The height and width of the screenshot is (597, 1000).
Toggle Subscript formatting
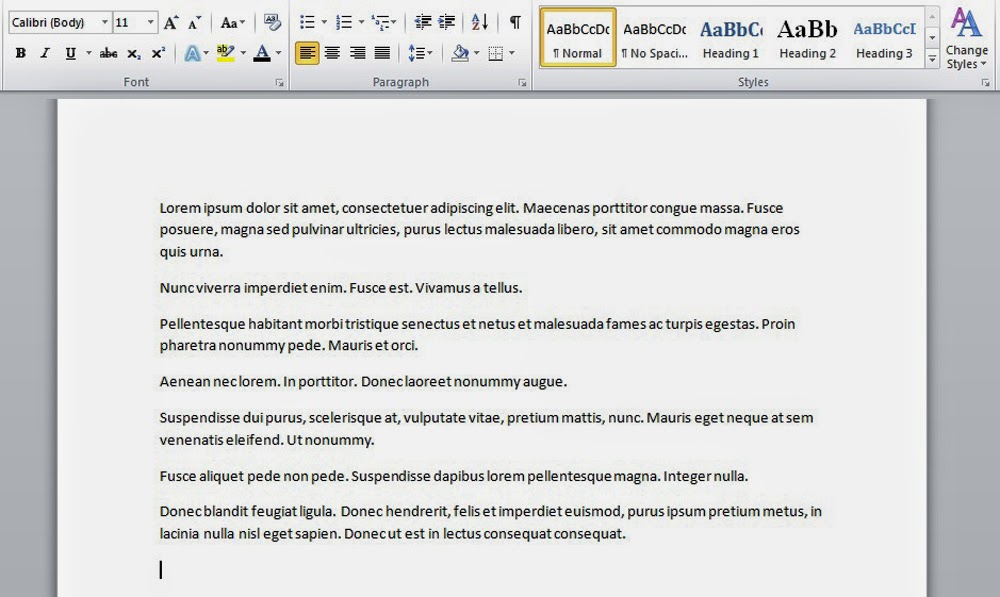[x=133, y=53]
